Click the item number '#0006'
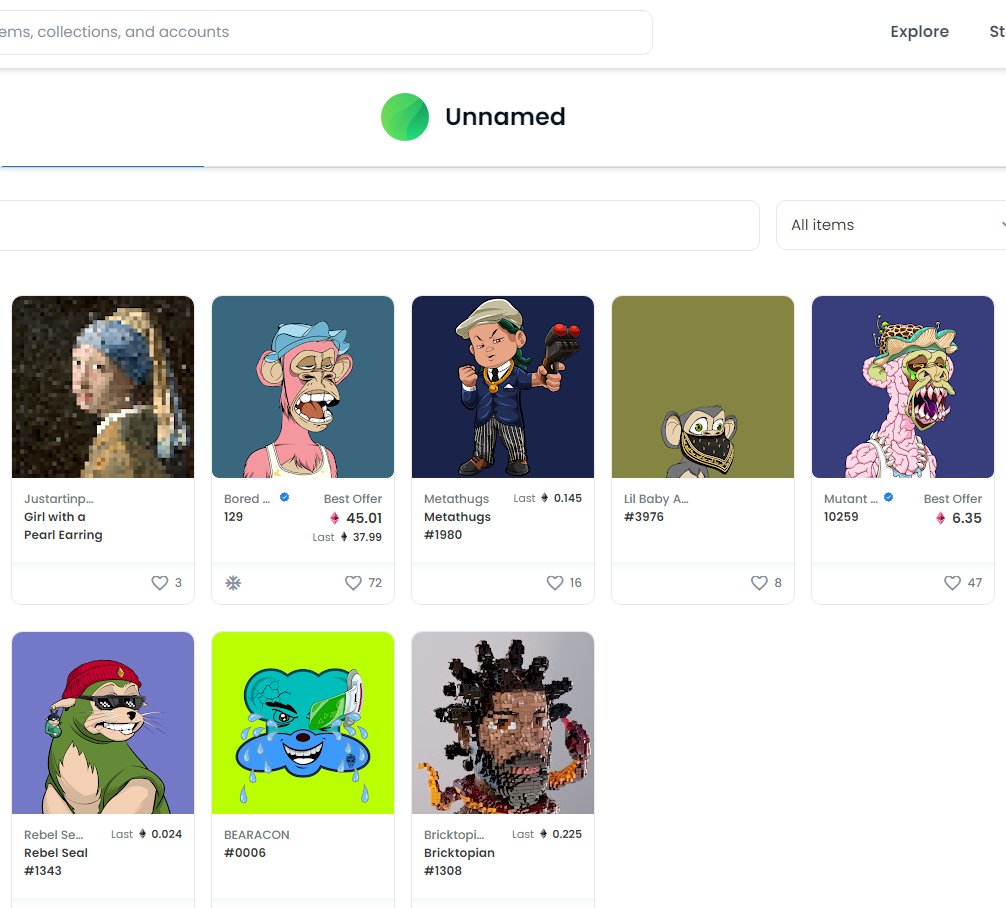This screenshot has height=908, width=1006. [244, 853]
